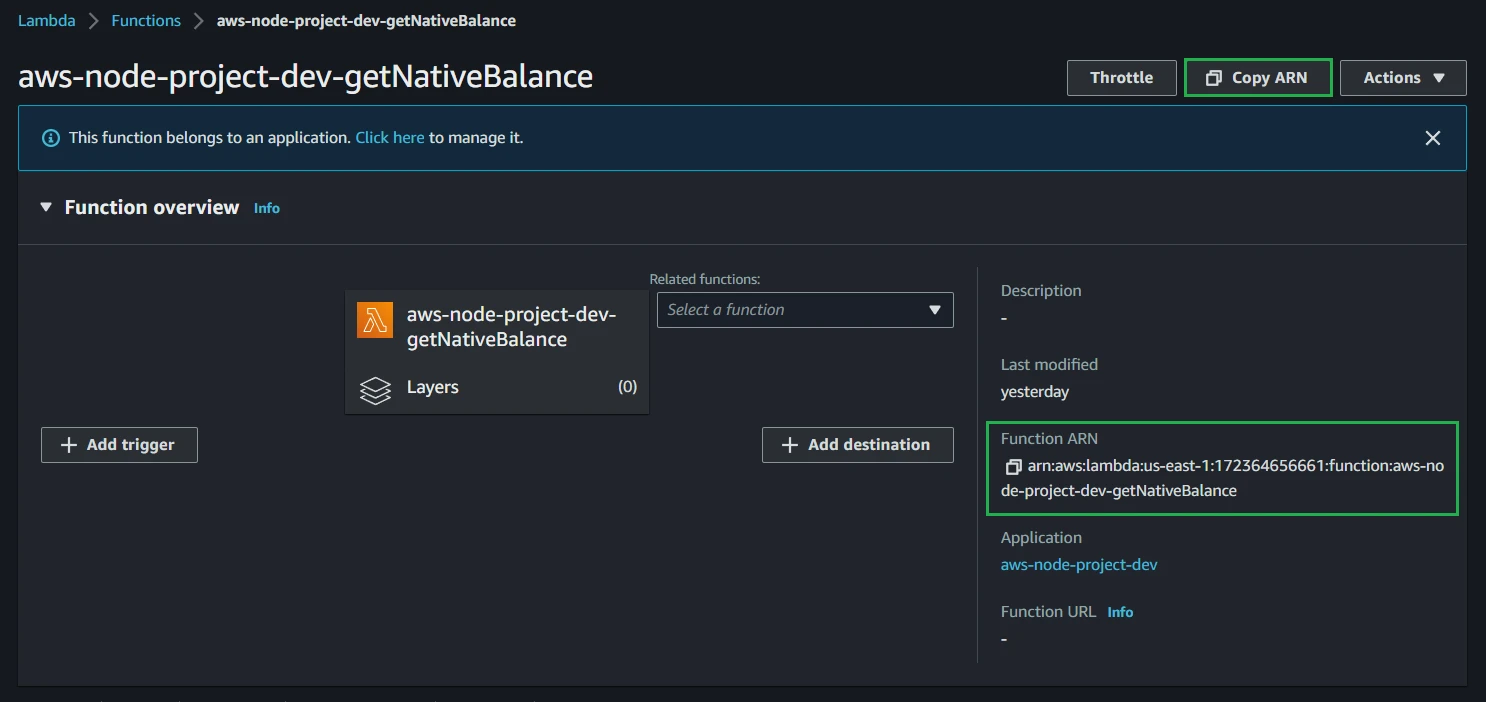The height and width of the screenshot is (702, 1486).
Task: Open the aws-node-project-dev application link
Action: (1079, 565)
